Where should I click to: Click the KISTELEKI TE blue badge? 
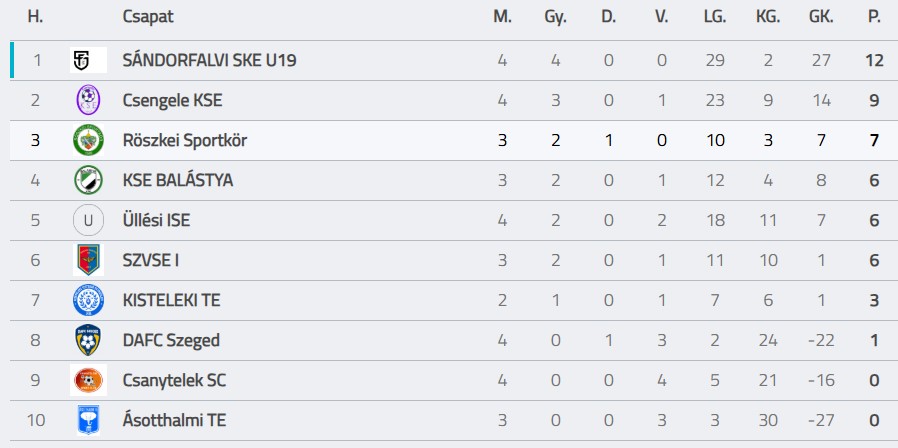88,300
